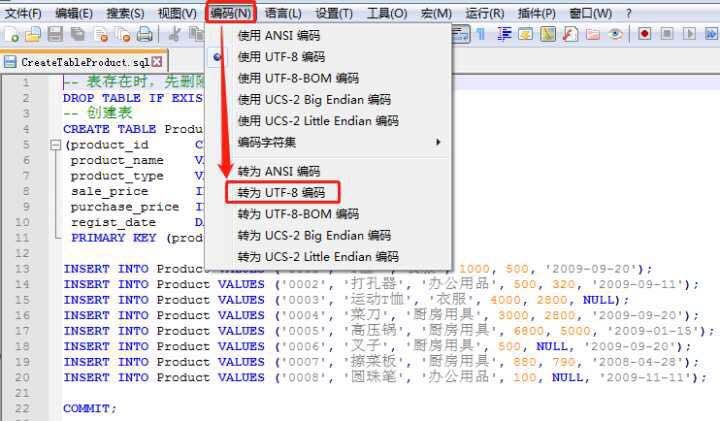Screen dimensions: 720x421
Task: Create a new file with toolbar icon
Action: pyautogui.click(x=11, y=34)
